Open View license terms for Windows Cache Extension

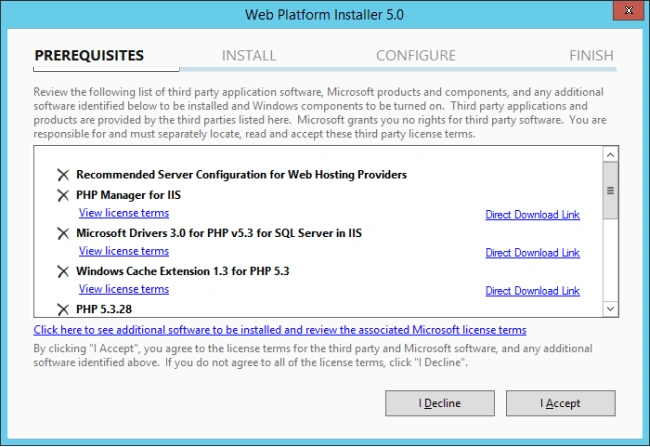[124, 289]
